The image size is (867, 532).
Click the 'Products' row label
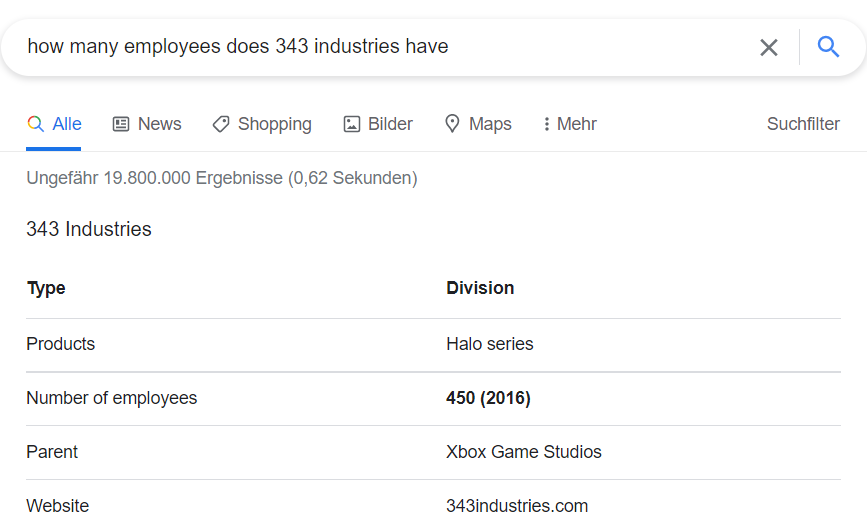click(61, 344)
